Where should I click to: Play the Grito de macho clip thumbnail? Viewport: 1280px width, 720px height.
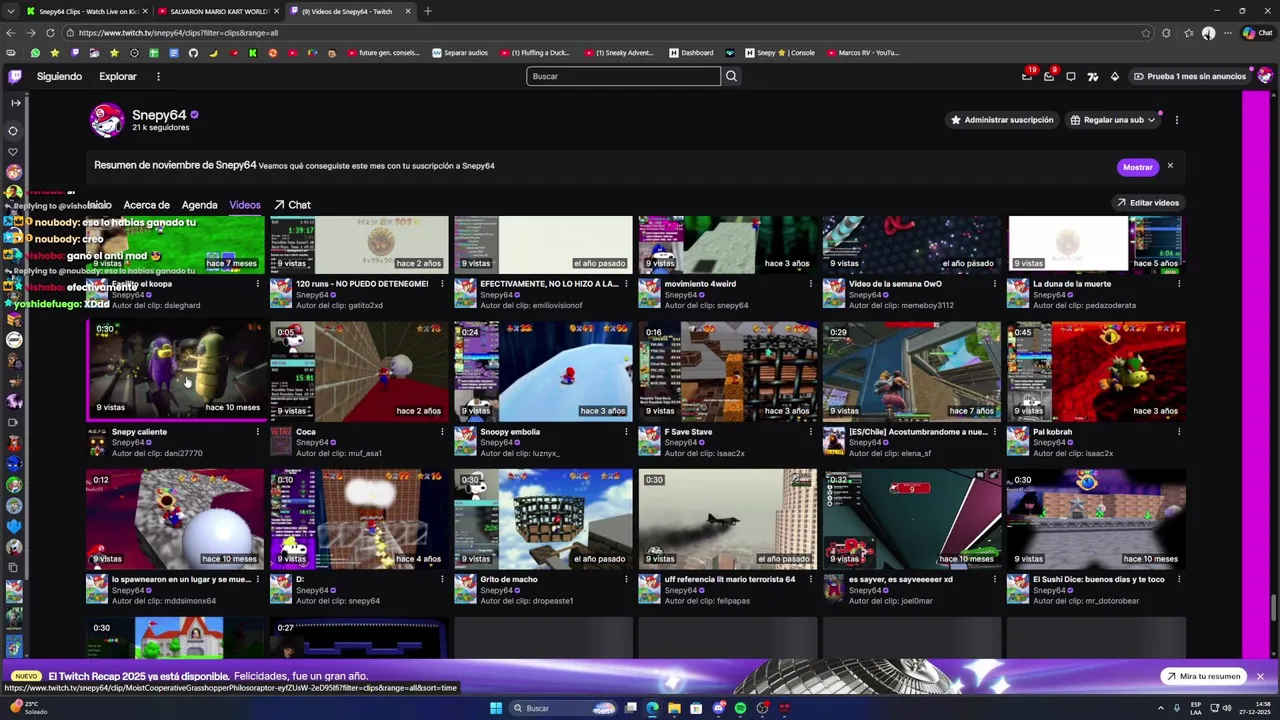point(543,519)
